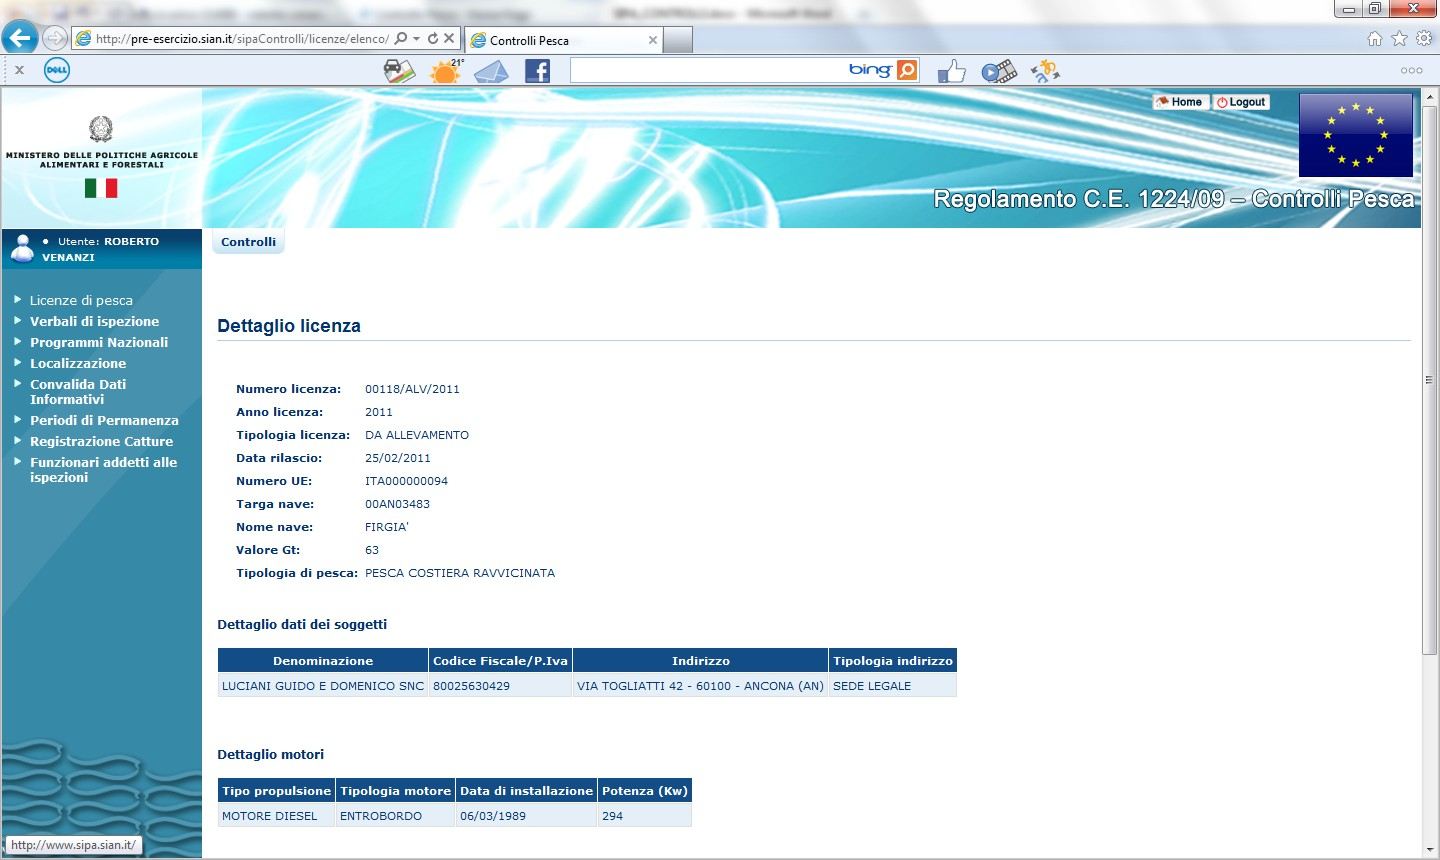Select the SEDE LEGALE cell
1440x860 pixels.
pyautogui.click(x=892, y=686)
